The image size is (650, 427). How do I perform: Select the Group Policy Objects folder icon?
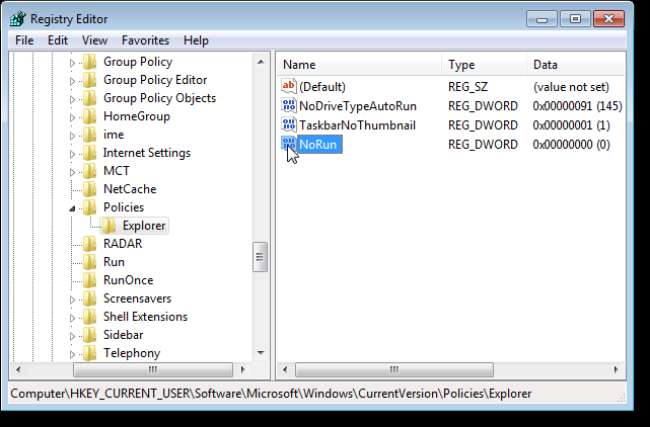point(89,99)
